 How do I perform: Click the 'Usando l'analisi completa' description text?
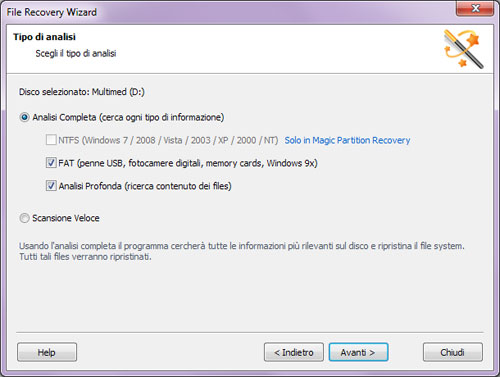click(242, 251)
